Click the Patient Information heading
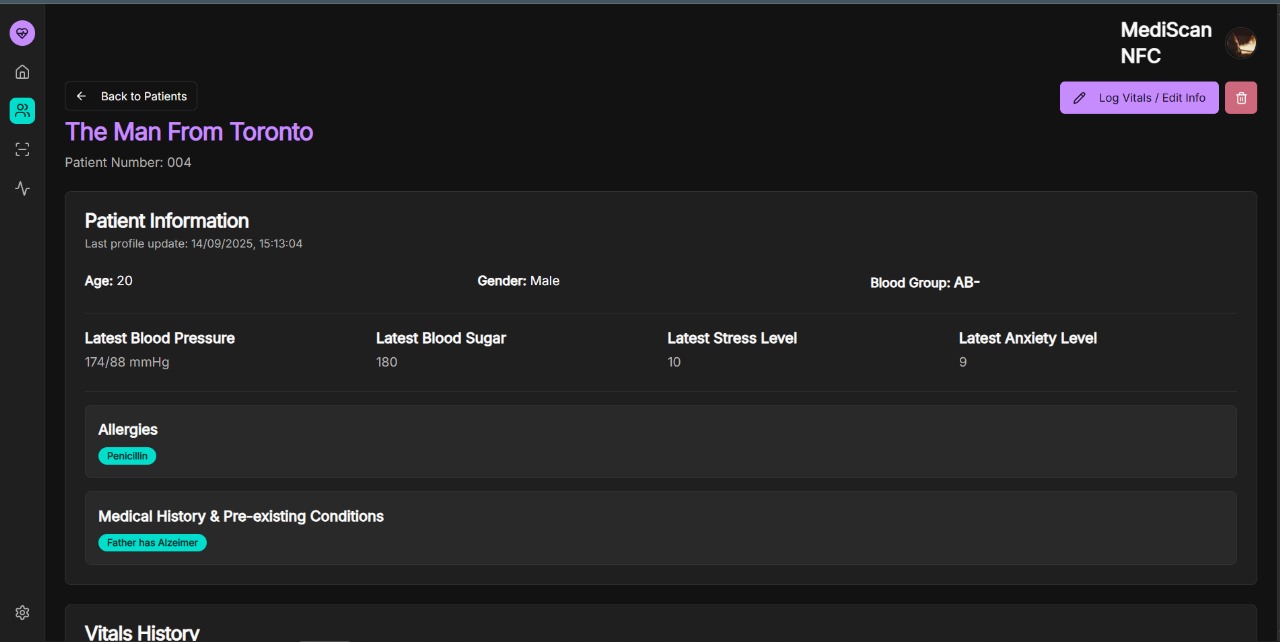 click(167, 221)
